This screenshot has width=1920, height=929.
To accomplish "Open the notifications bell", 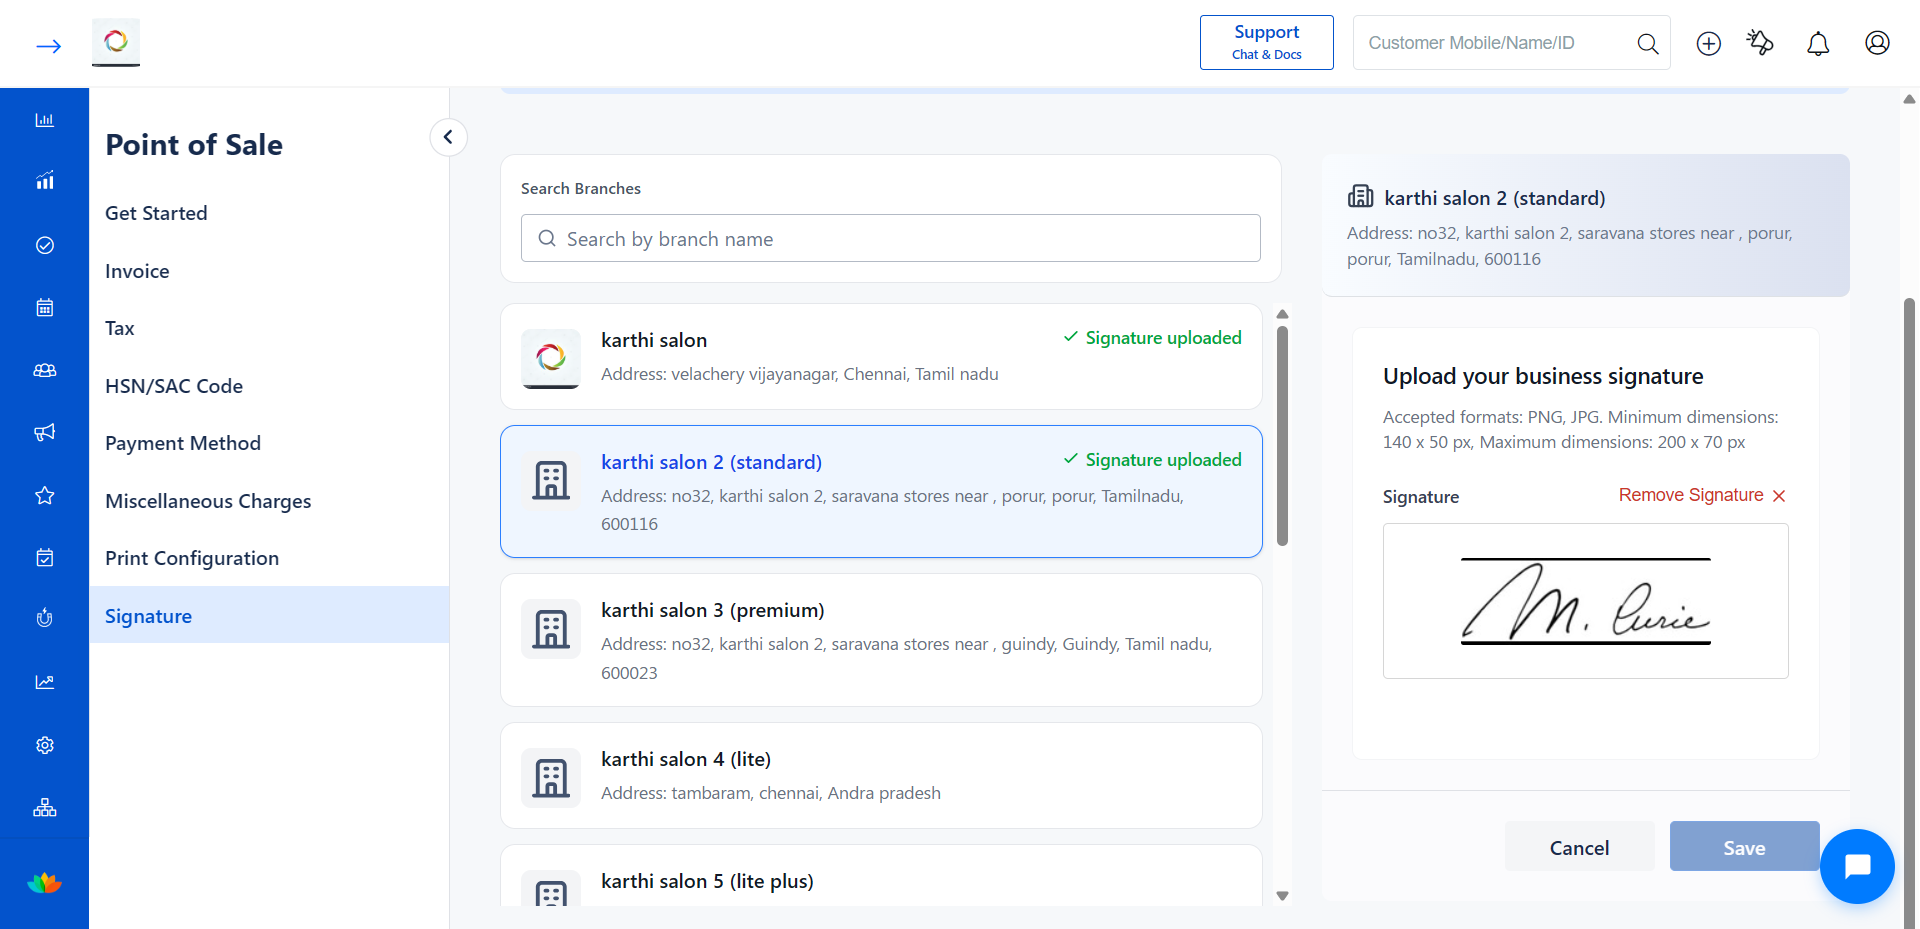I will (1818, 43).
